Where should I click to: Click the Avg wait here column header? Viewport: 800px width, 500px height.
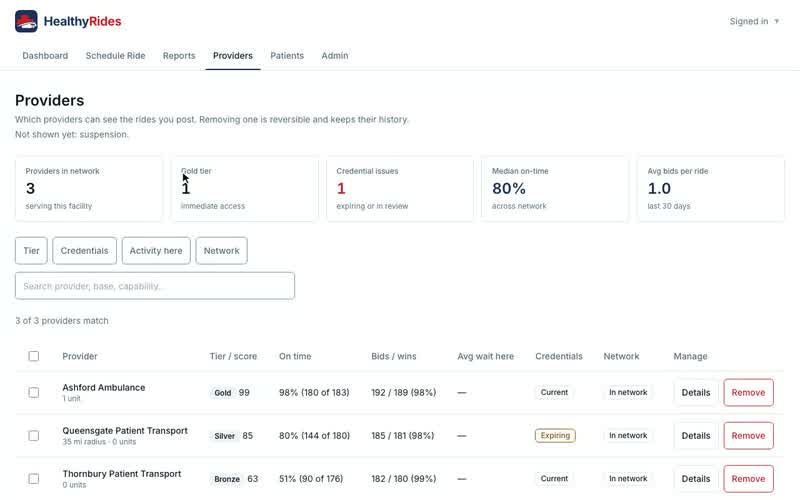486,356
